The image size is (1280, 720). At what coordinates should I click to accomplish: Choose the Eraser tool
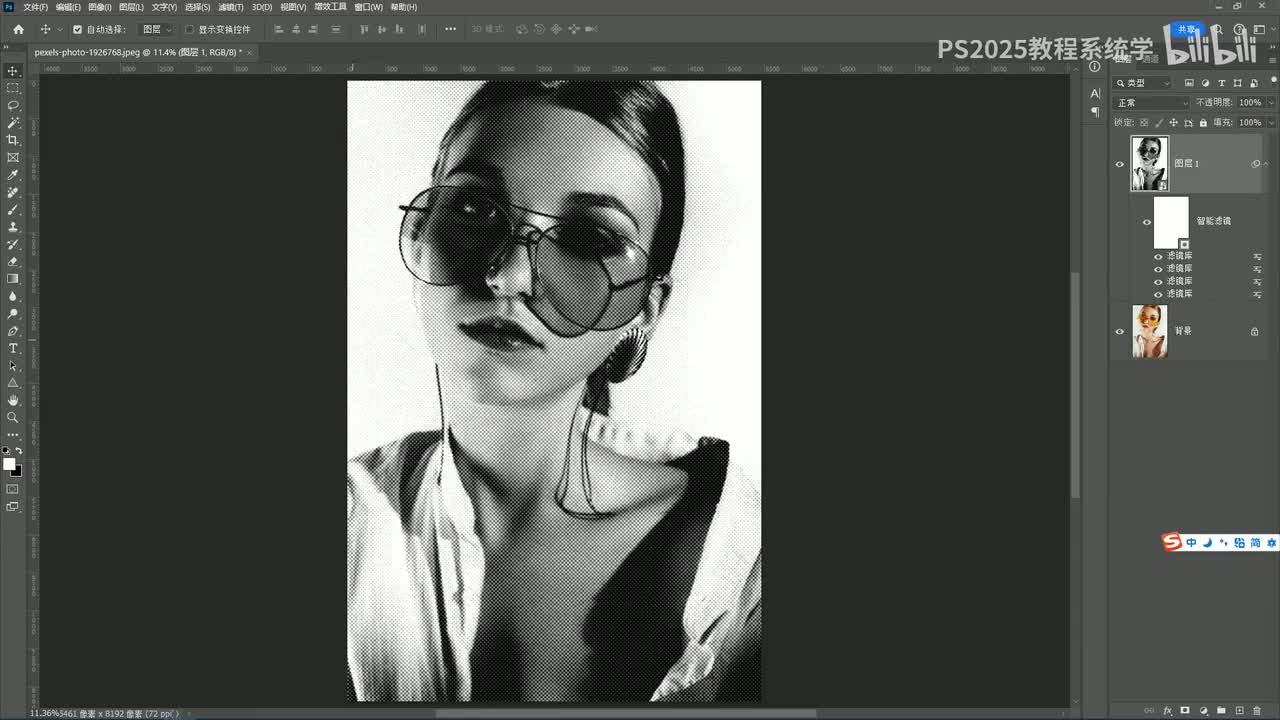point(13,262)
